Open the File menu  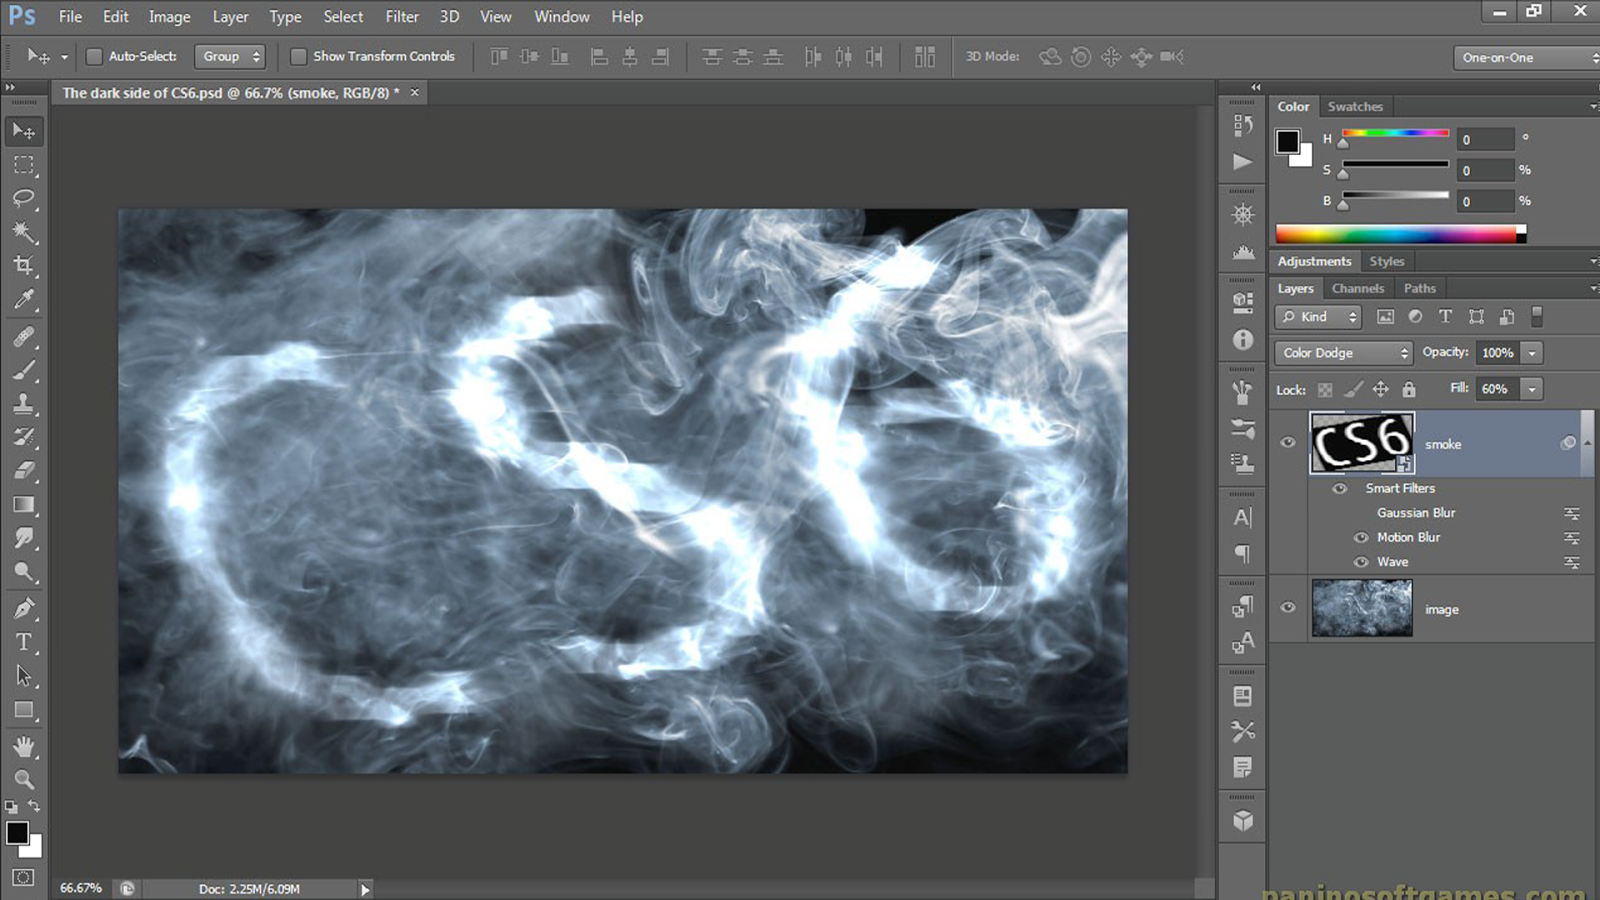click(70, 17)
